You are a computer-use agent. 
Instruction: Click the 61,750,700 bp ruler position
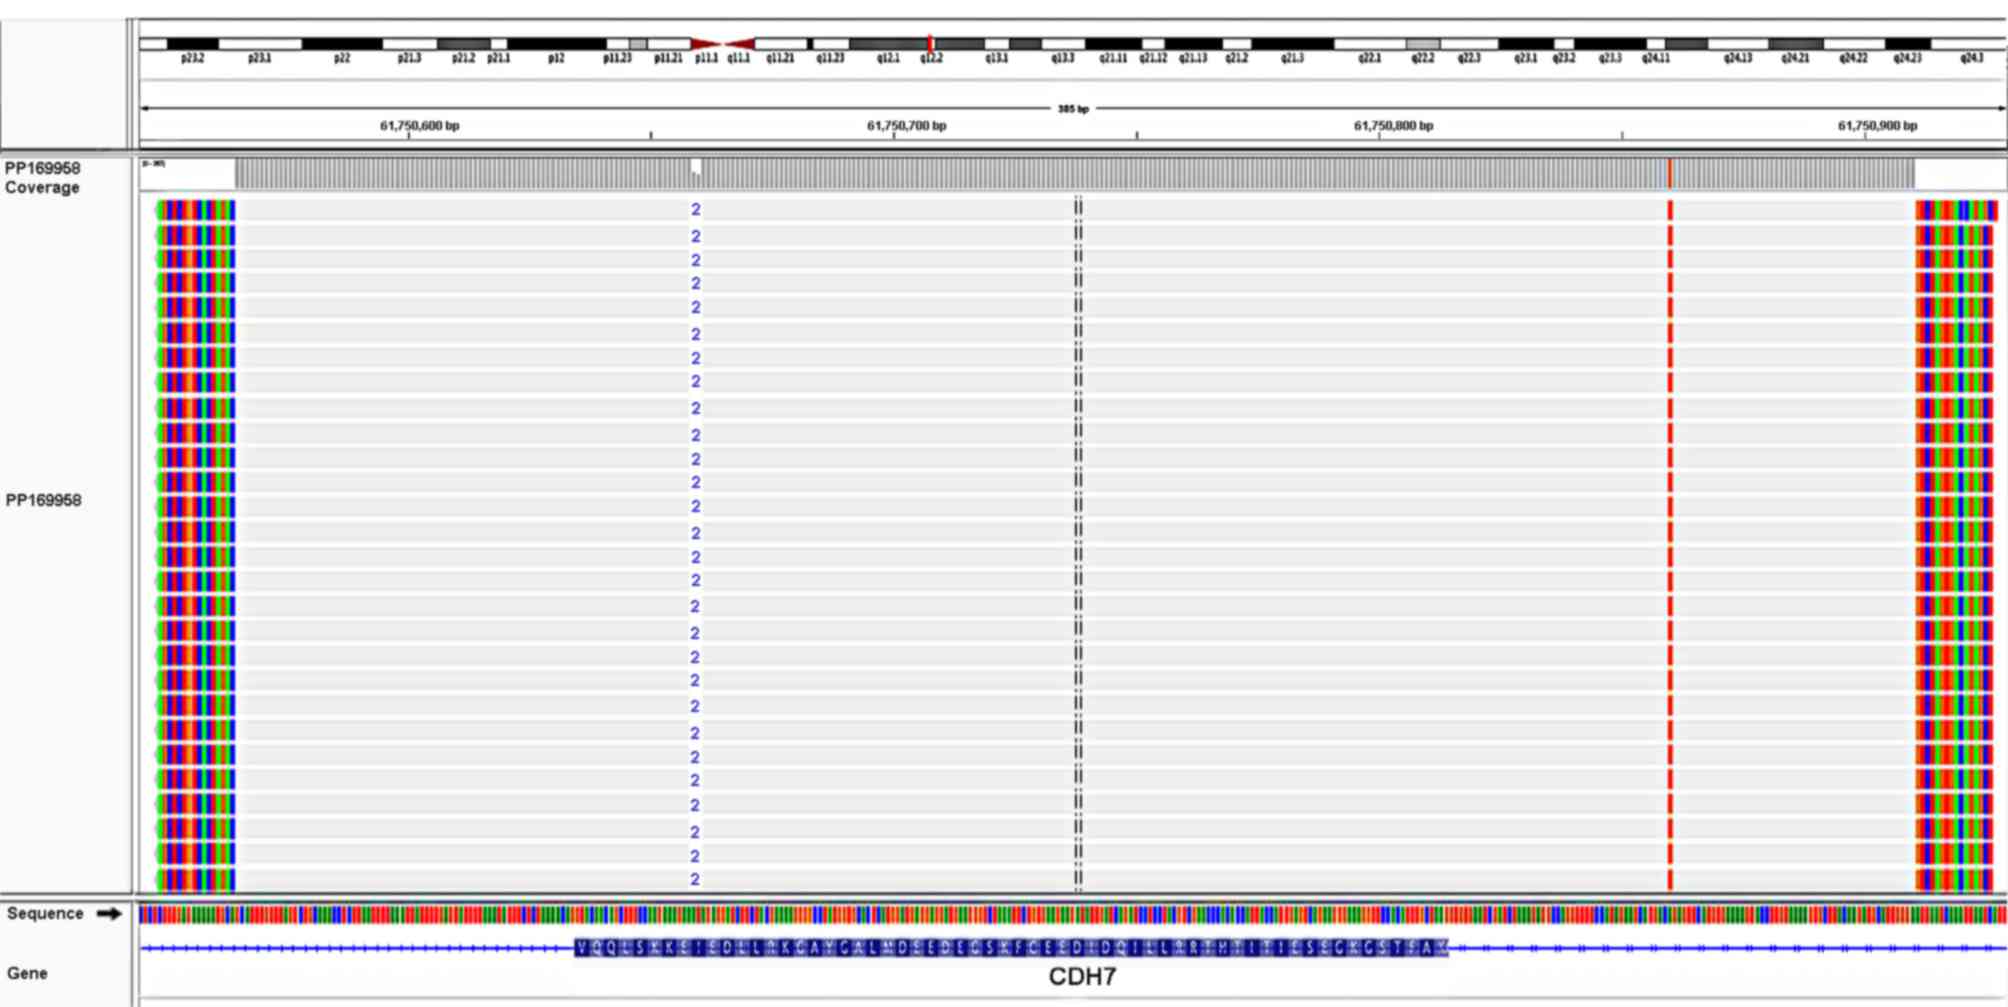pyautogui.click(x=906, y=126)
